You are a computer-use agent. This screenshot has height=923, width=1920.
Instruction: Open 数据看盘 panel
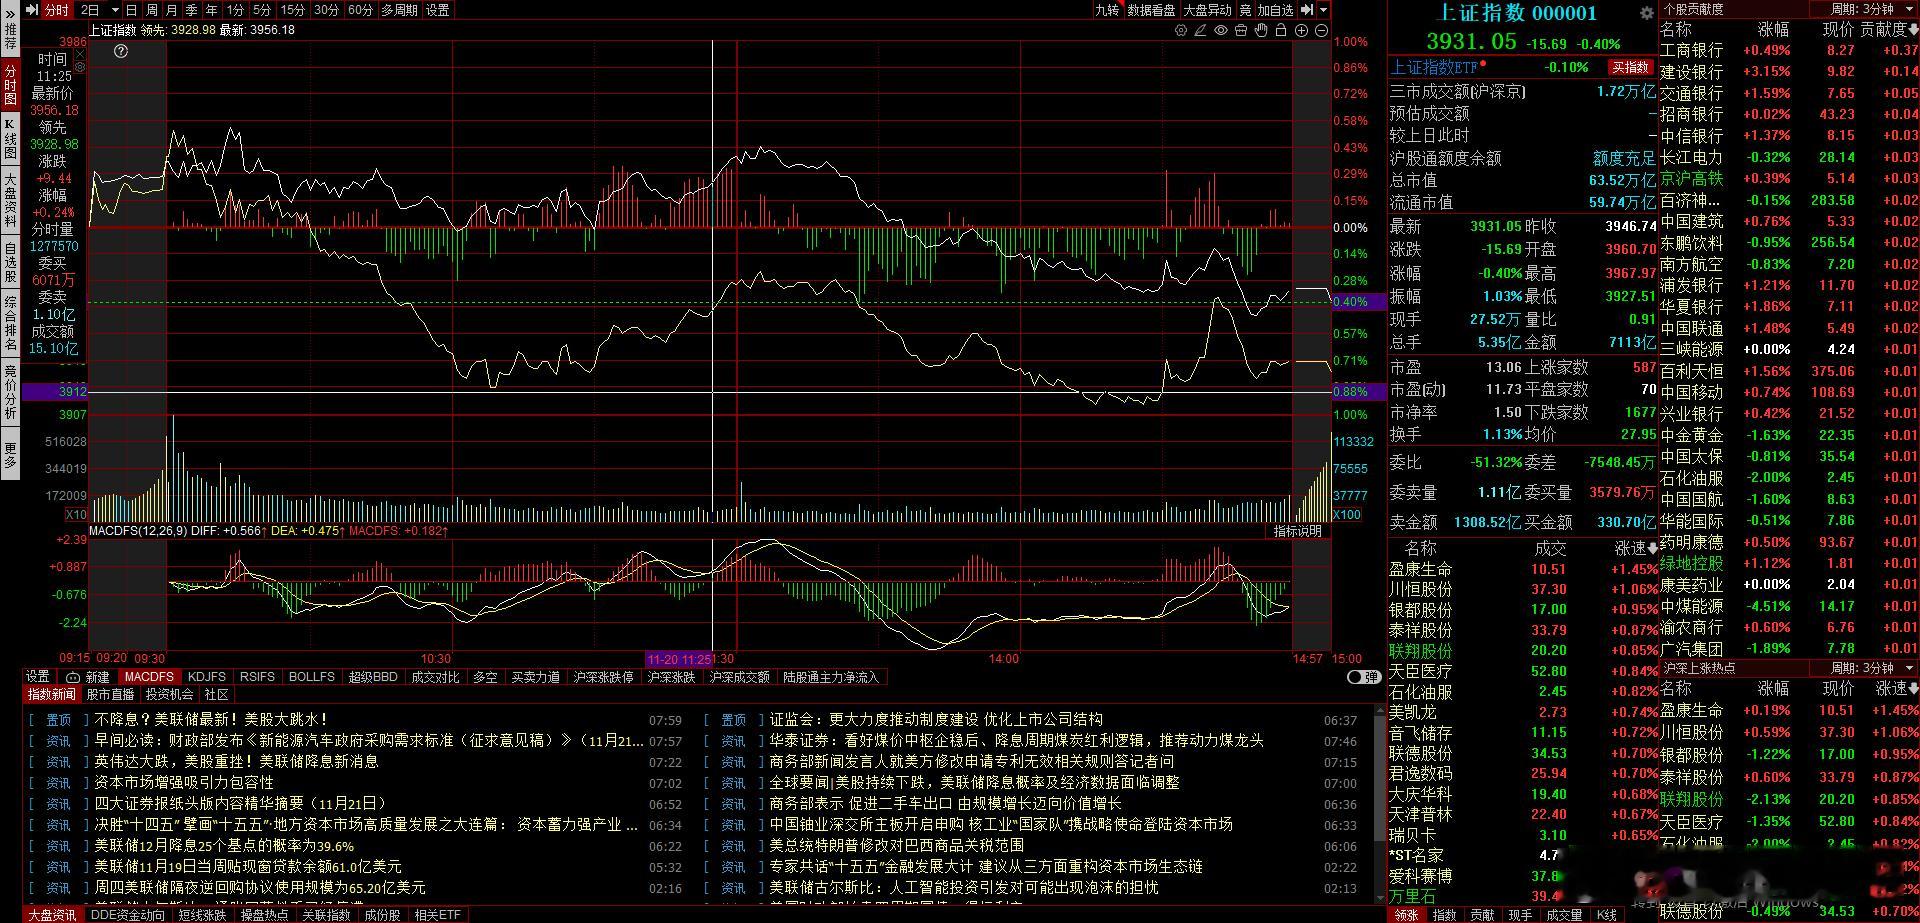pyautogui.click(x=1151, y=10)
